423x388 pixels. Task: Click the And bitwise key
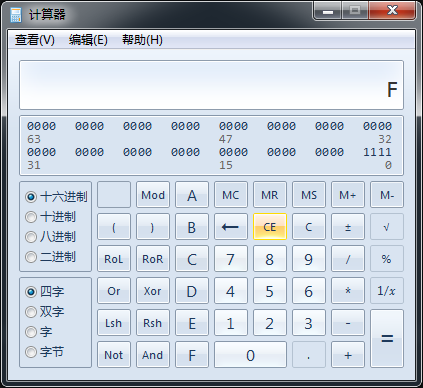[153, 355]
